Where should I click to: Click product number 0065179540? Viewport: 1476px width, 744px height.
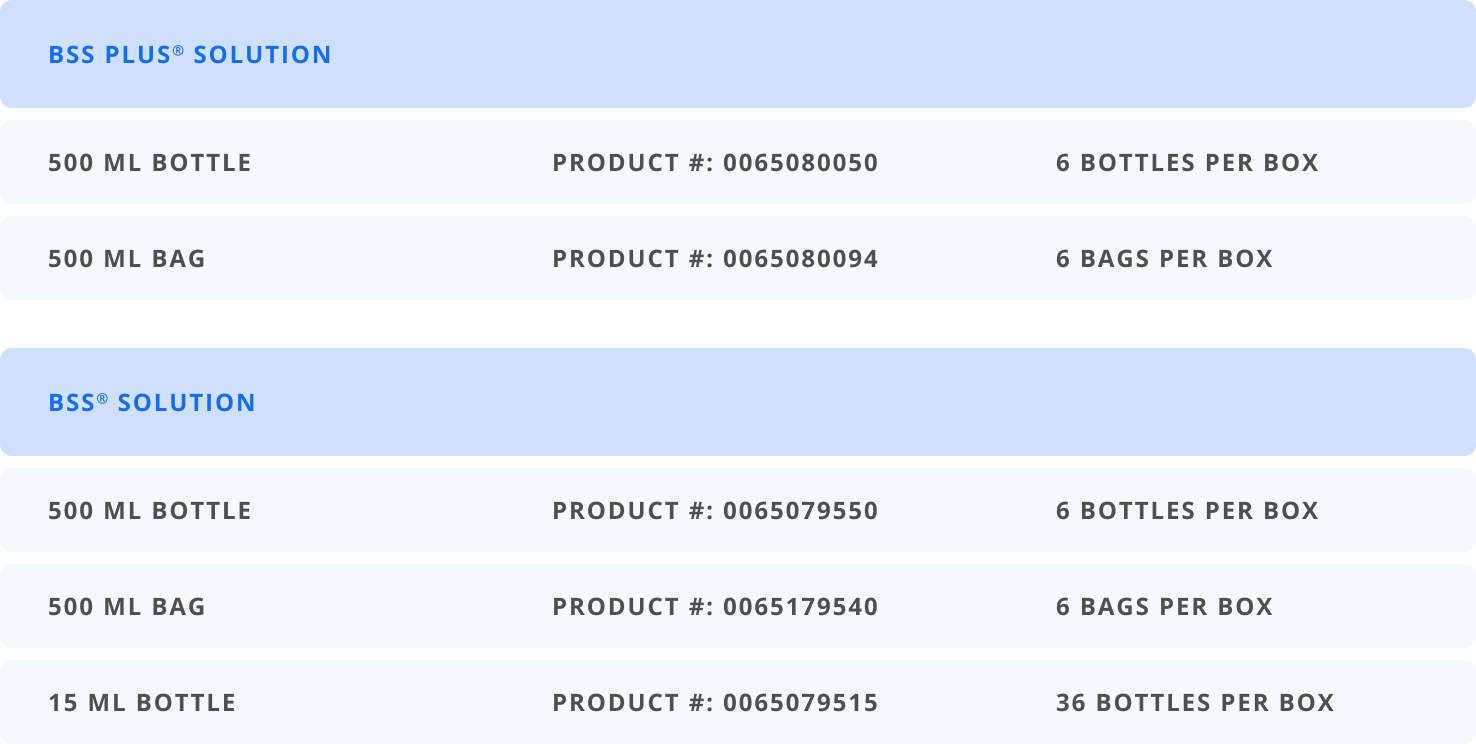click(800, 607)
